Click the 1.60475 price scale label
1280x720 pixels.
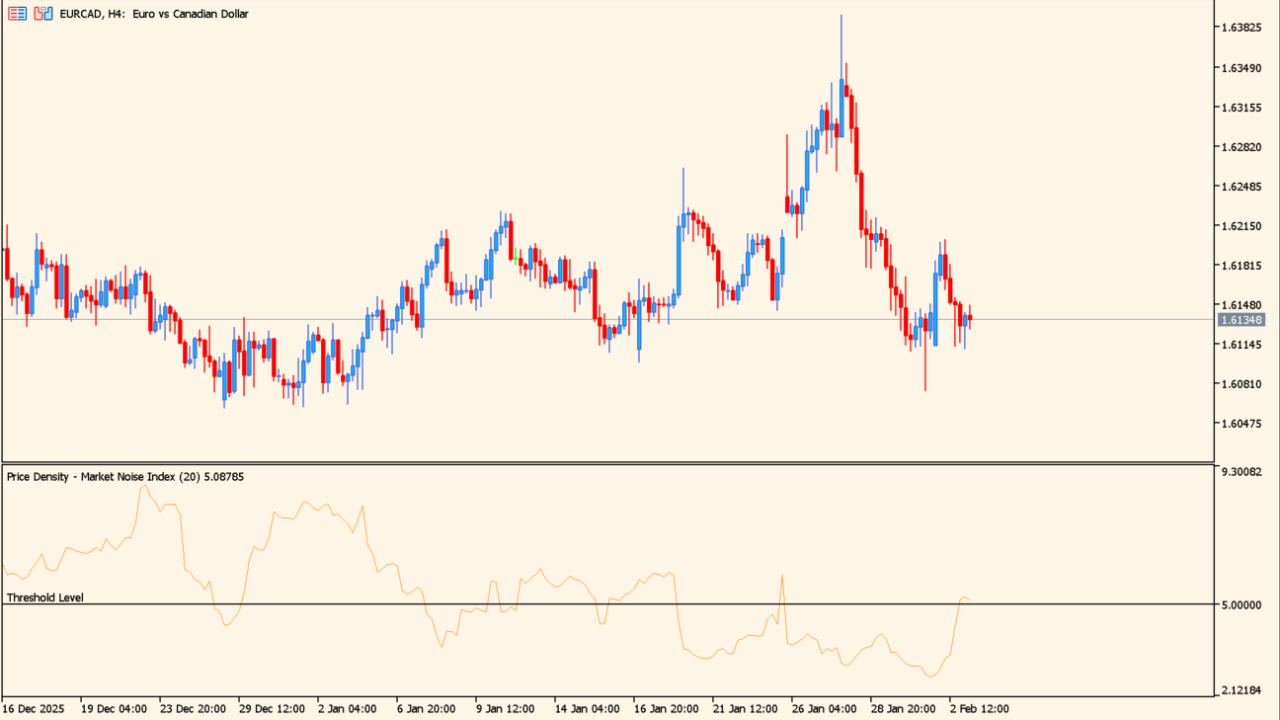click(x=1241, y=424)
